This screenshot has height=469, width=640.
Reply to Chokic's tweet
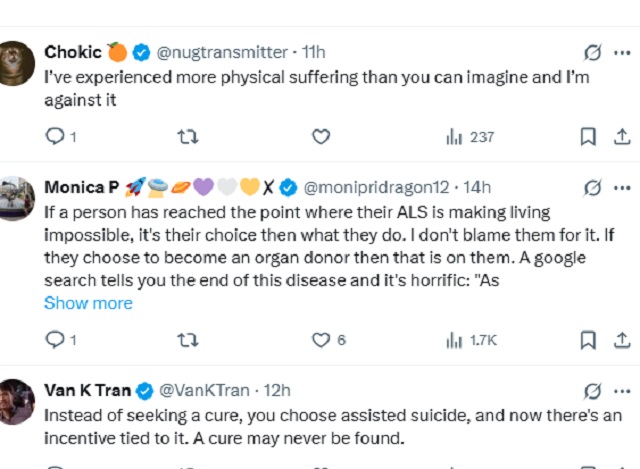[55, 136]
